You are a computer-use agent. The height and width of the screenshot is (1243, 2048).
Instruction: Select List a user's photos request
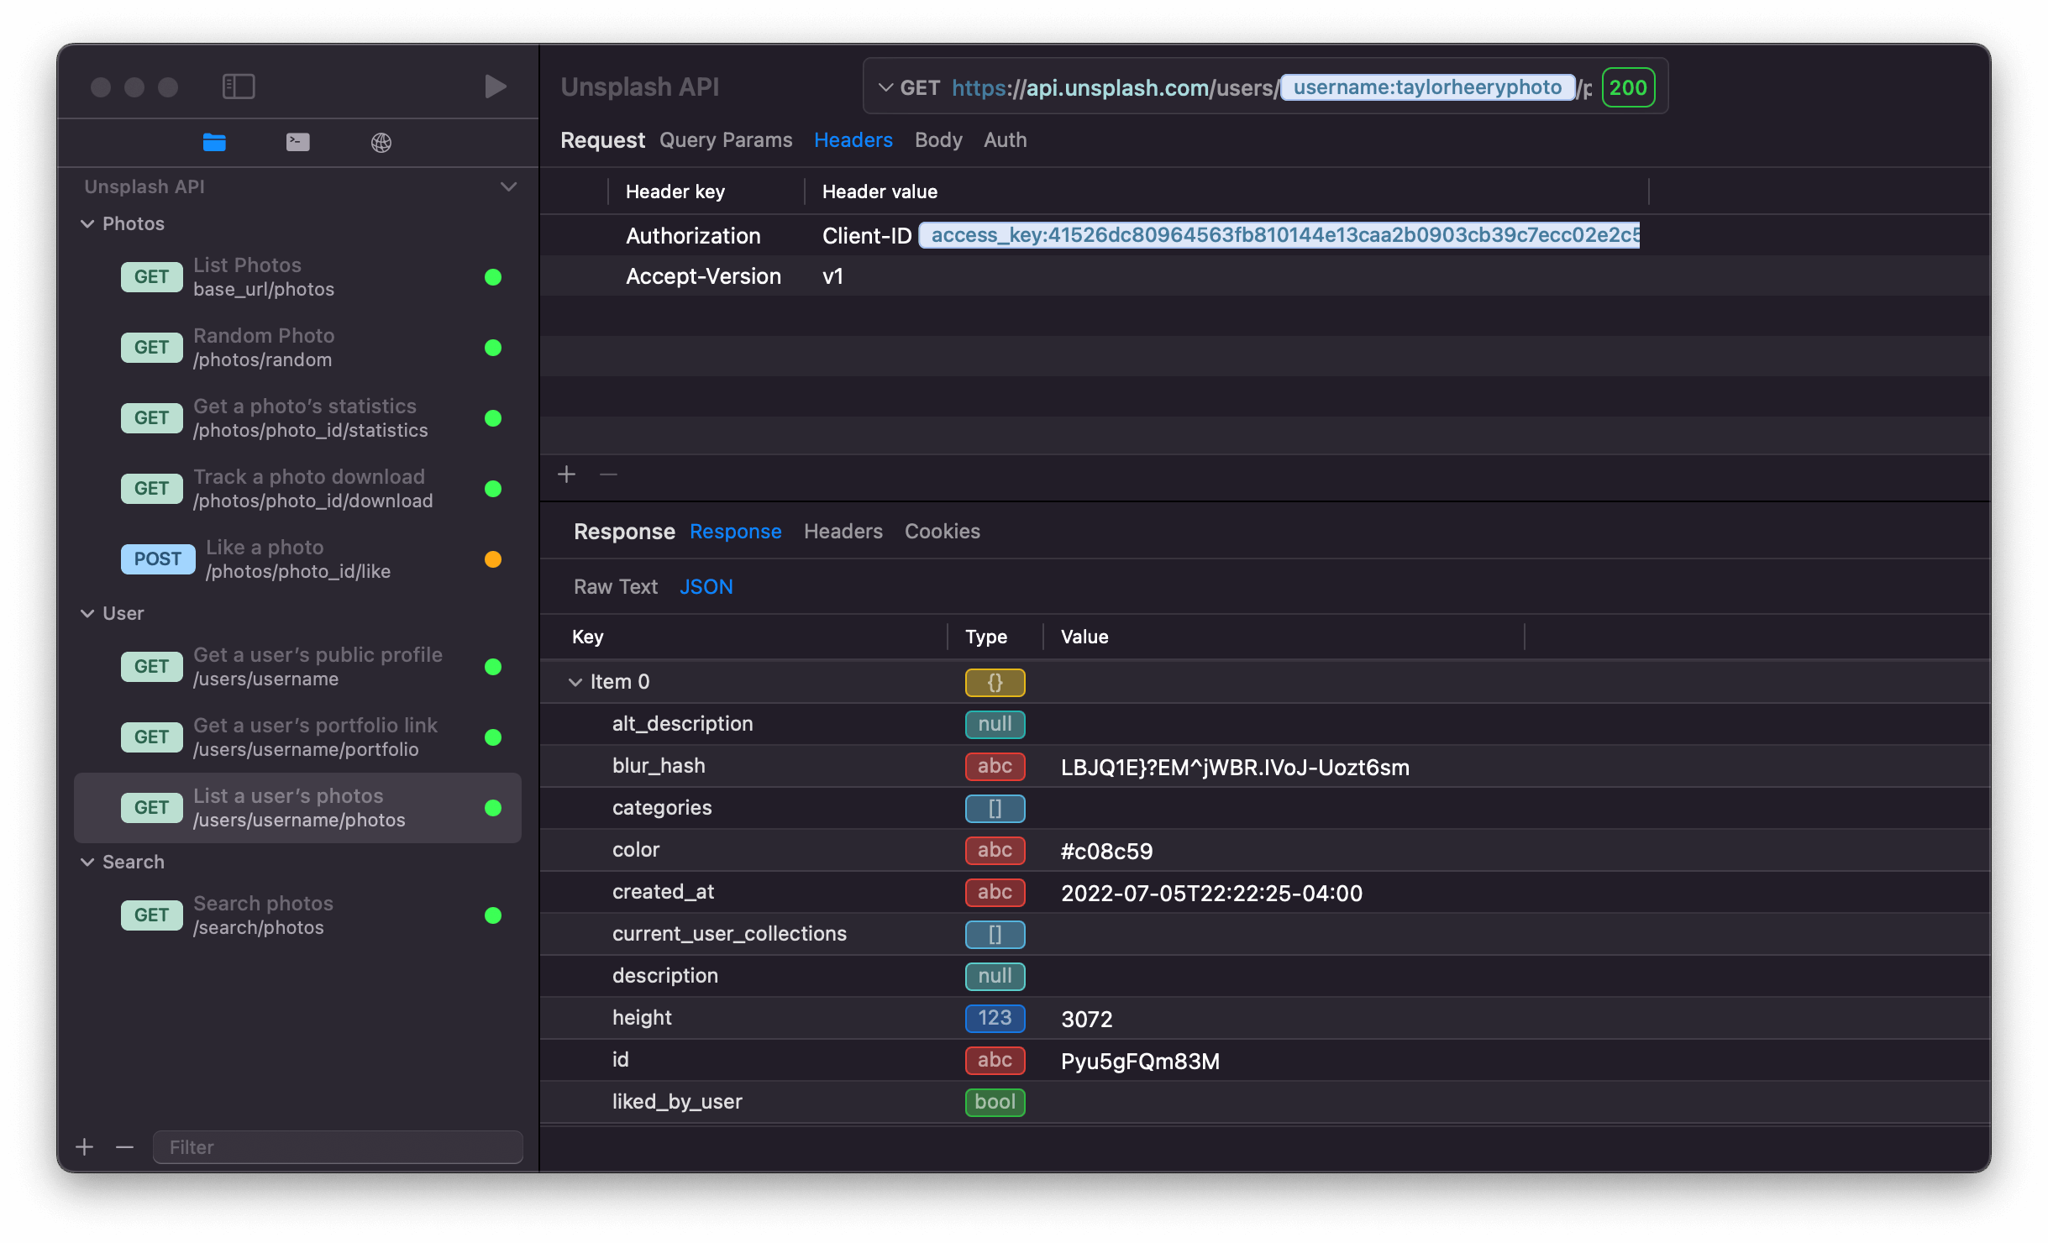click(298, 808)
